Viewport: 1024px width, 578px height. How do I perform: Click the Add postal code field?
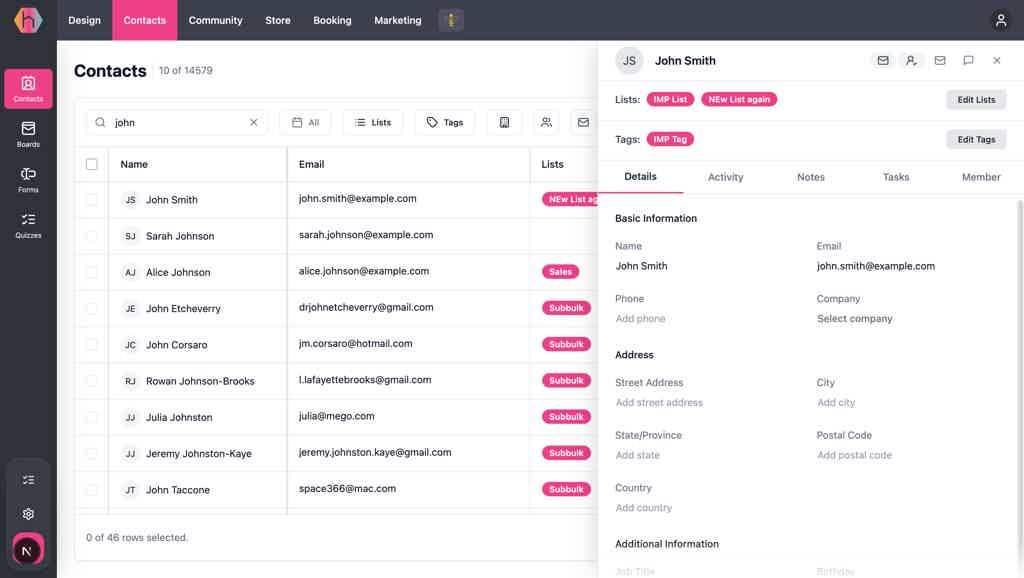point(854,455)
